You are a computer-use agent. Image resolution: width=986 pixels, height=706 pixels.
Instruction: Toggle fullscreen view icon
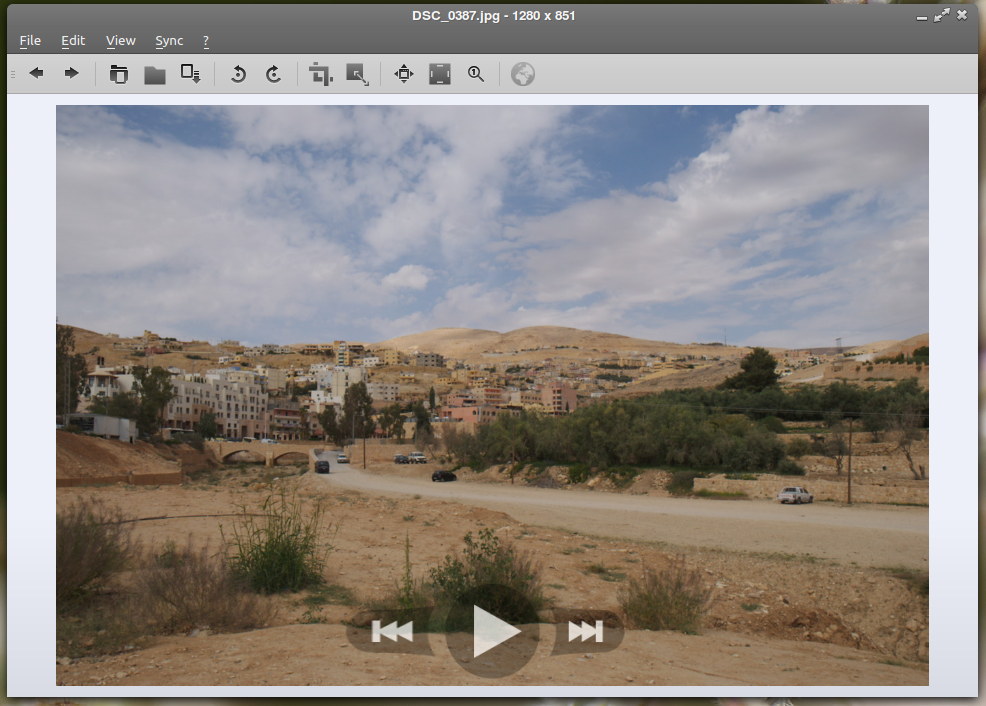click(x=440, y=74)
